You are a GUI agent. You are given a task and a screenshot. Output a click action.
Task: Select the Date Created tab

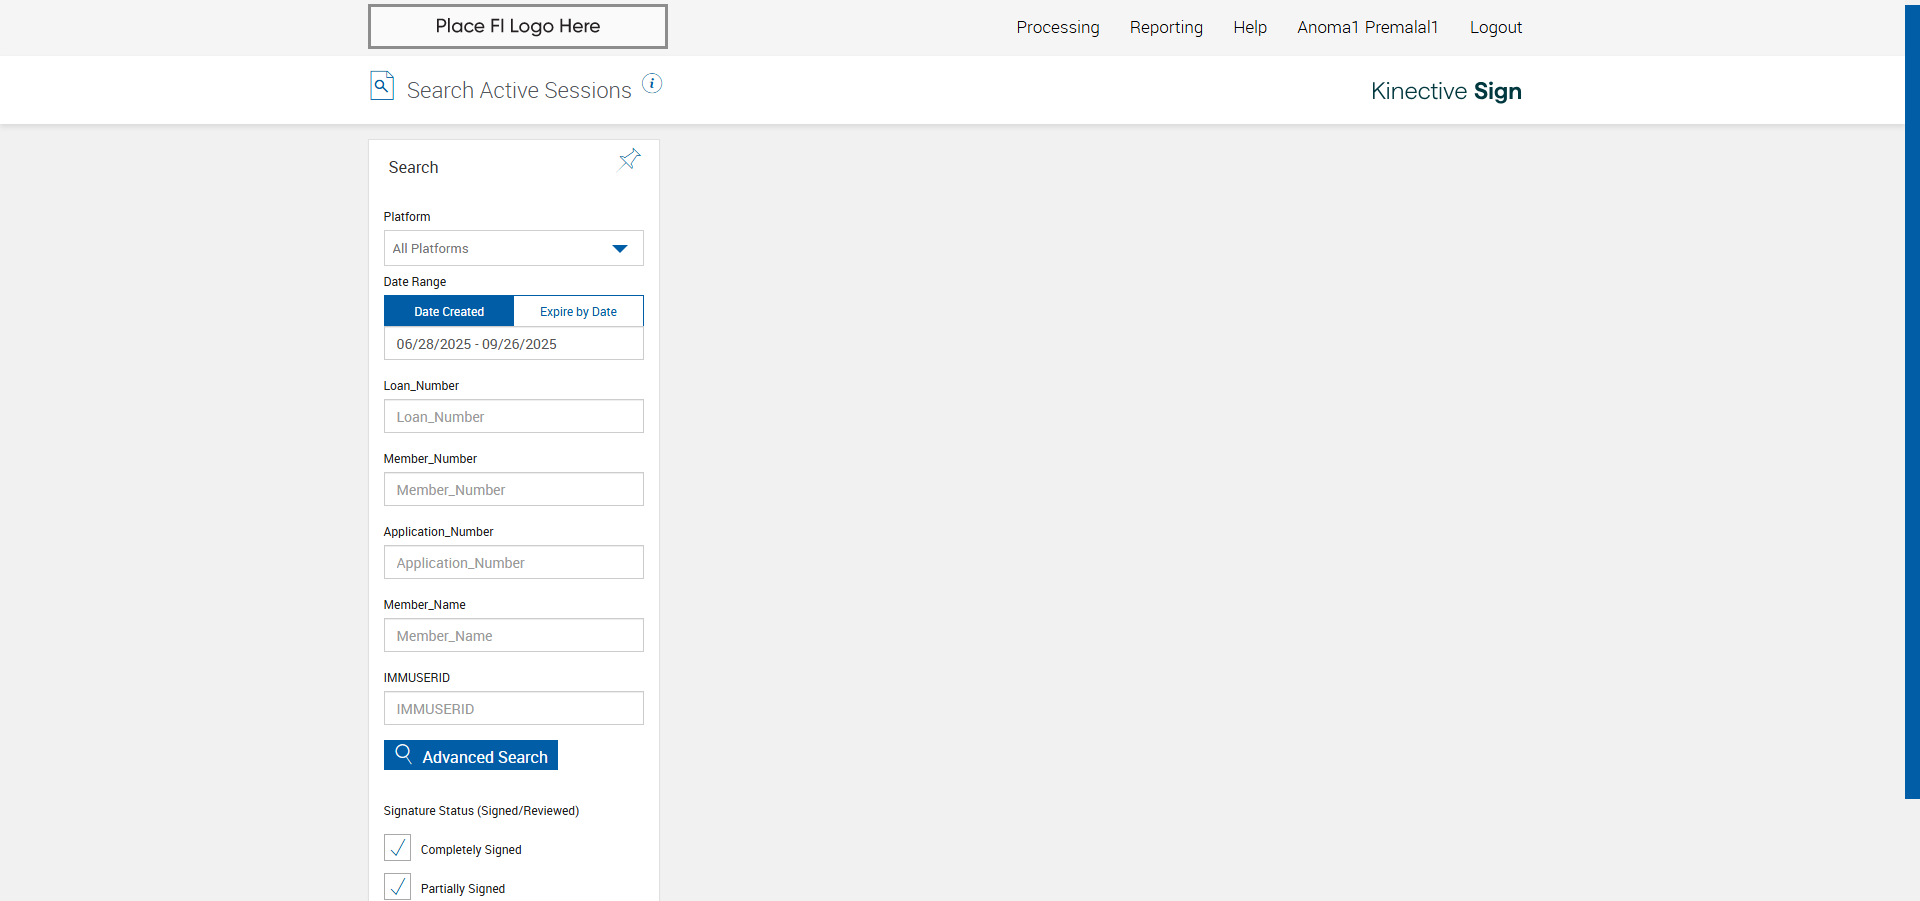click(449, 311)
